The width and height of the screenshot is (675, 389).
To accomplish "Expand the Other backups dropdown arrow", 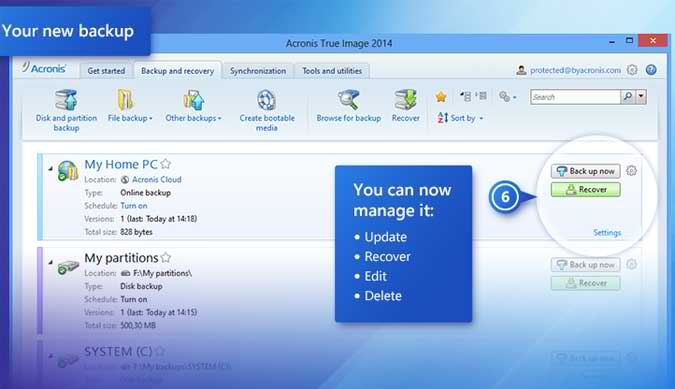I will click(220, 118).
